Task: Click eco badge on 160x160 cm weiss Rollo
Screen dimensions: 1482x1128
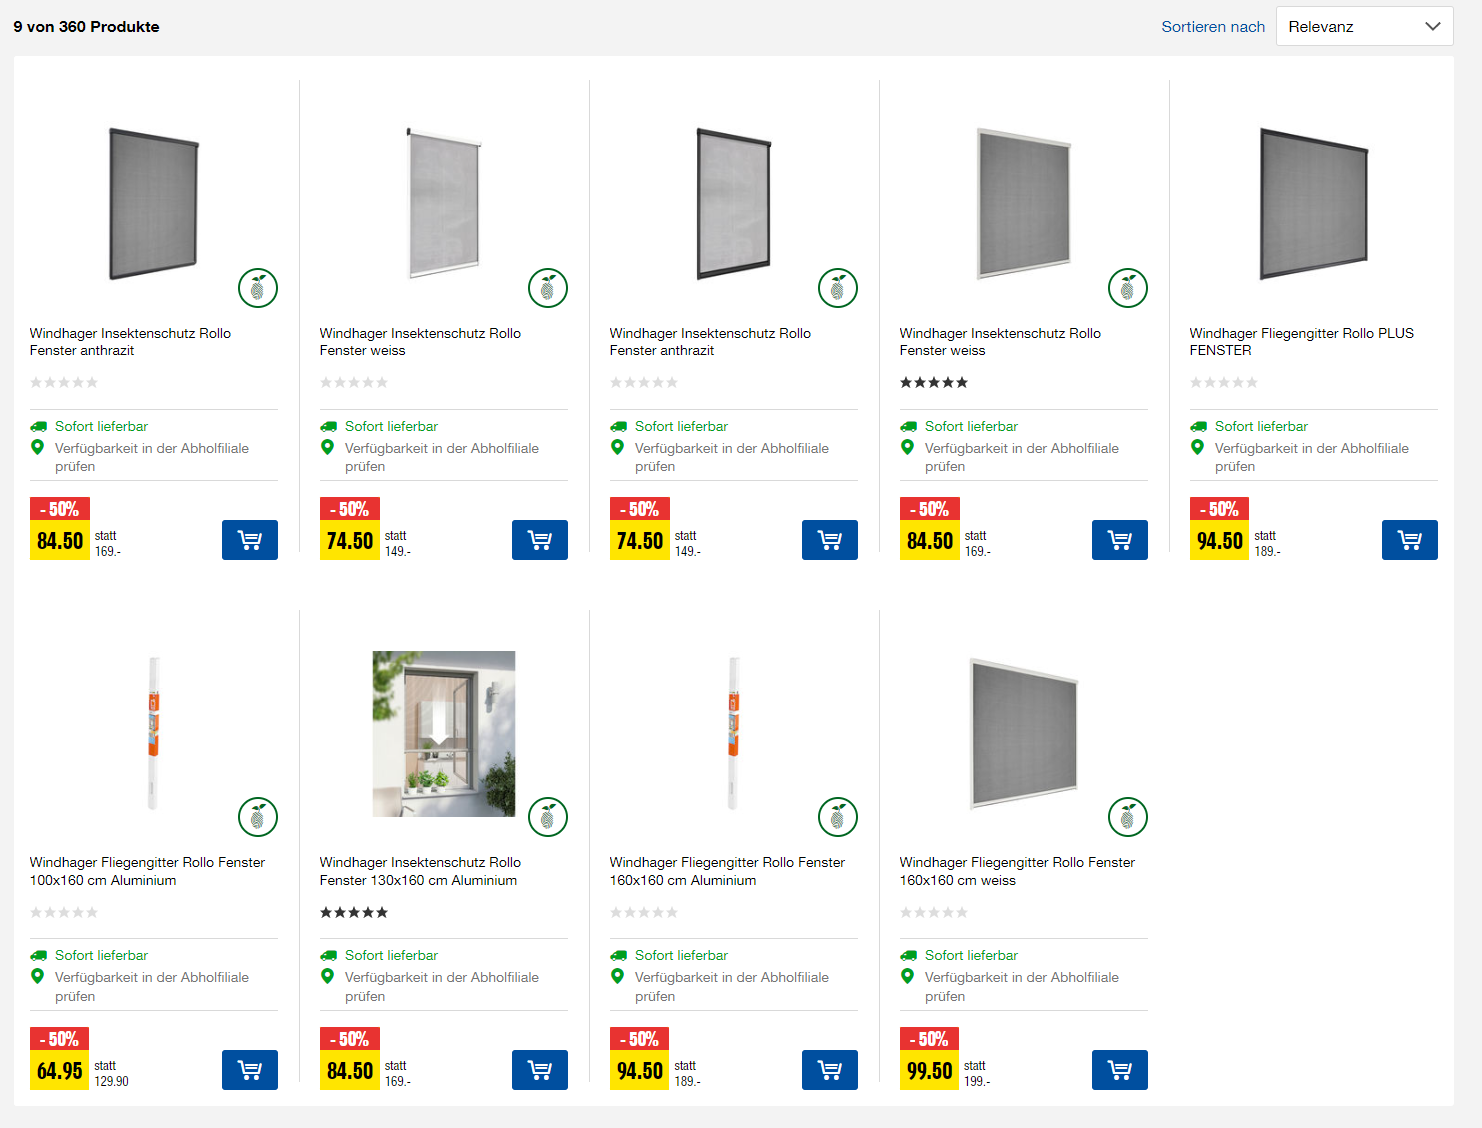Action: pos(1128,817)
